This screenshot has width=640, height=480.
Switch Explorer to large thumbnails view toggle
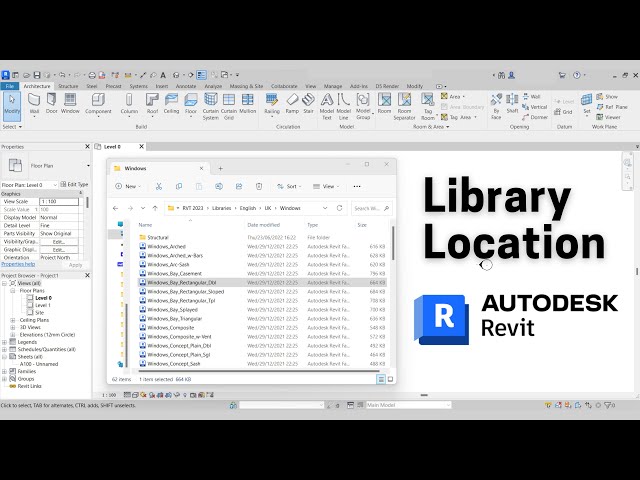[390, 379]
